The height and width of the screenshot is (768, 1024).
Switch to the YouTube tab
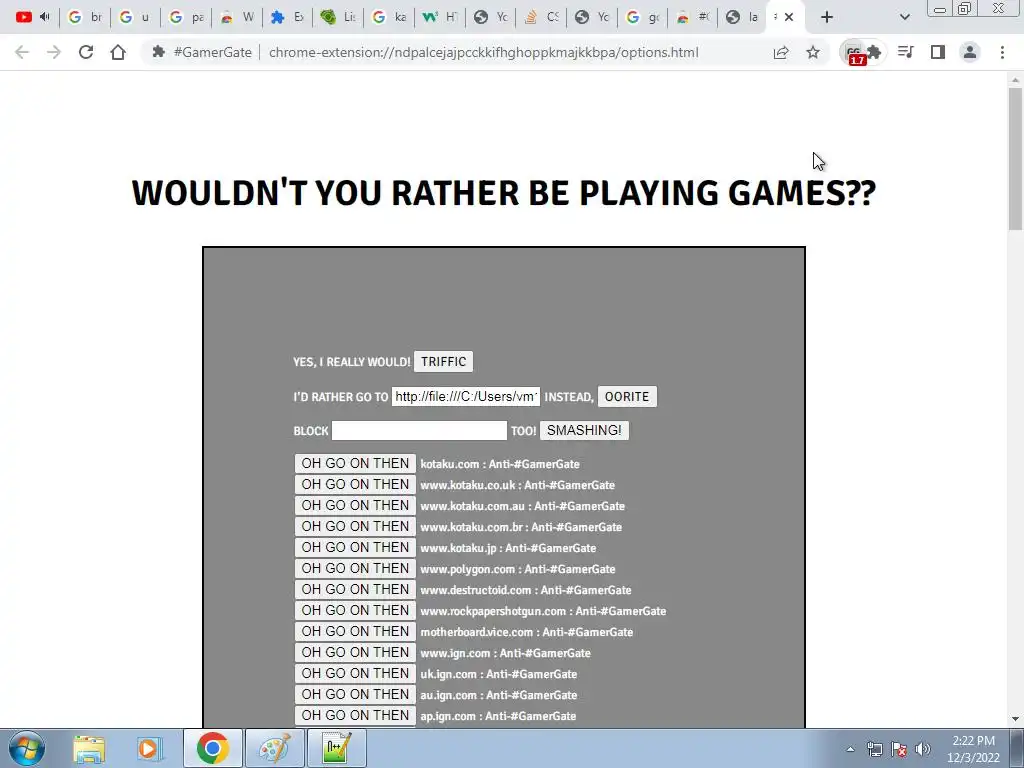coord(24,17)
